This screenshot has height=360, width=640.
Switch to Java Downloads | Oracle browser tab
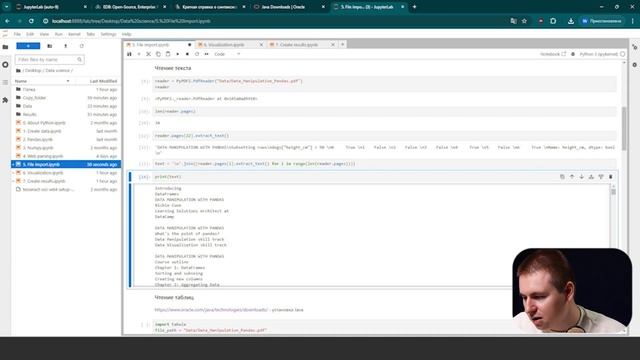pos(284,7)
